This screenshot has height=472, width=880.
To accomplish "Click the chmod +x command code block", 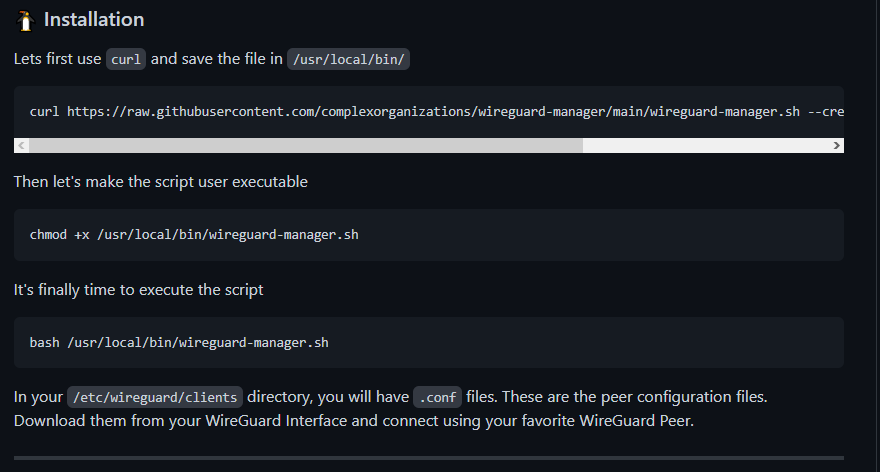I will point(429,235).
